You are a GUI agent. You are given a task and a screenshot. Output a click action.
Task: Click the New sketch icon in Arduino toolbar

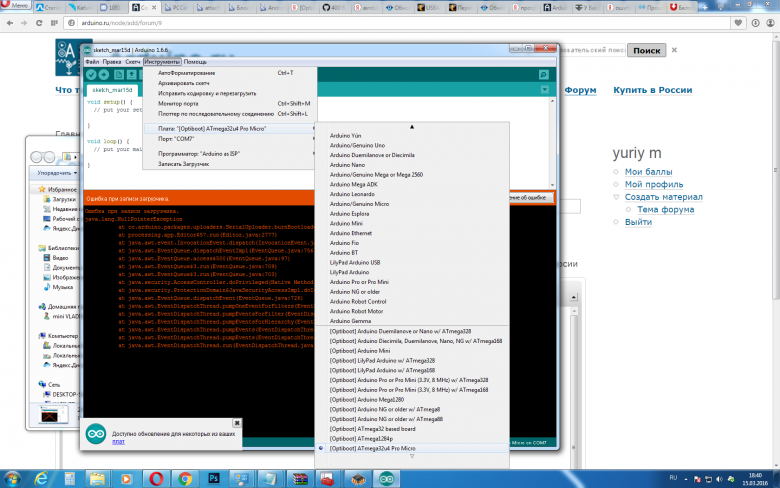(119, 75)
